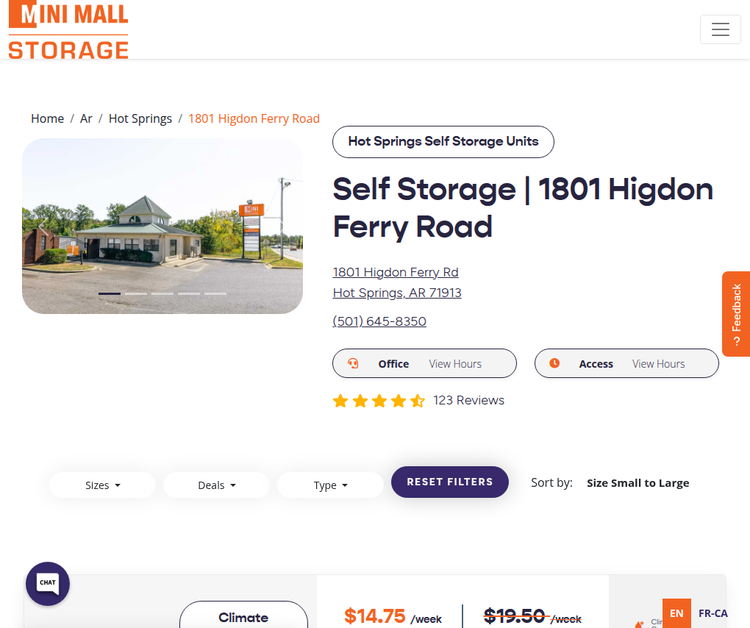
Task: Expand the Deals filter dropdown
Action: click(x=216, y=485)
